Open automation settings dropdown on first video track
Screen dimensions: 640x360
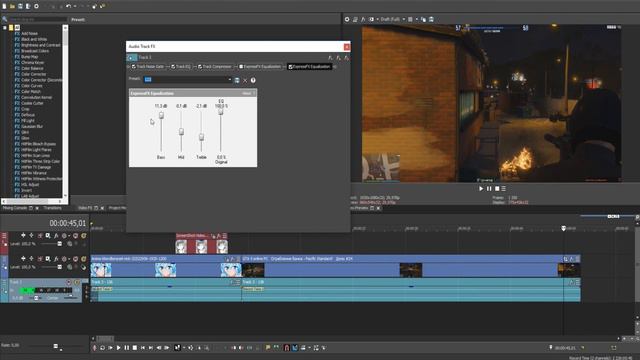[69, 236]
